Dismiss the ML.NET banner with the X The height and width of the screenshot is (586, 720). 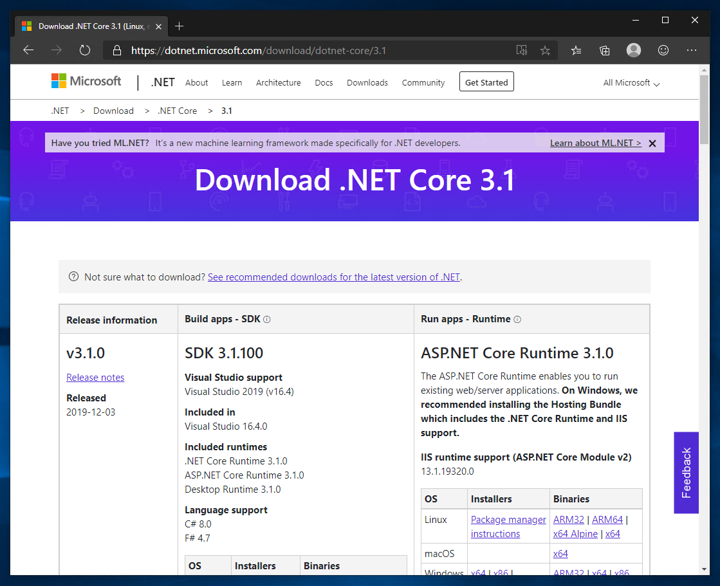click(652, 143)
